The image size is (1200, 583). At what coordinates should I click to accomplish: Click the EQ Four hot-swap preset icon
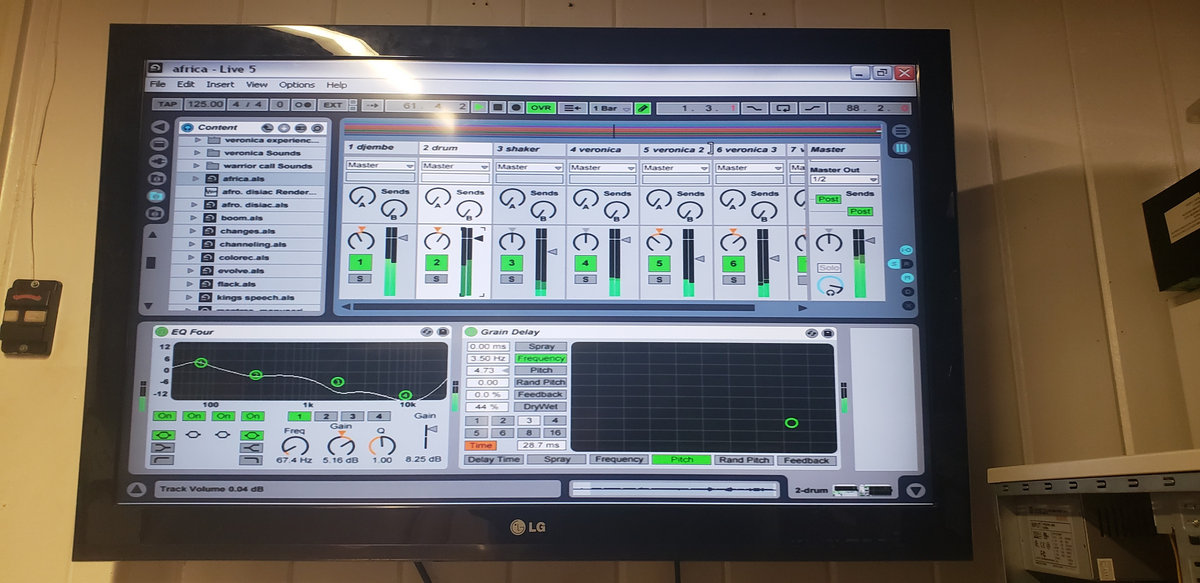pos(427,331)
